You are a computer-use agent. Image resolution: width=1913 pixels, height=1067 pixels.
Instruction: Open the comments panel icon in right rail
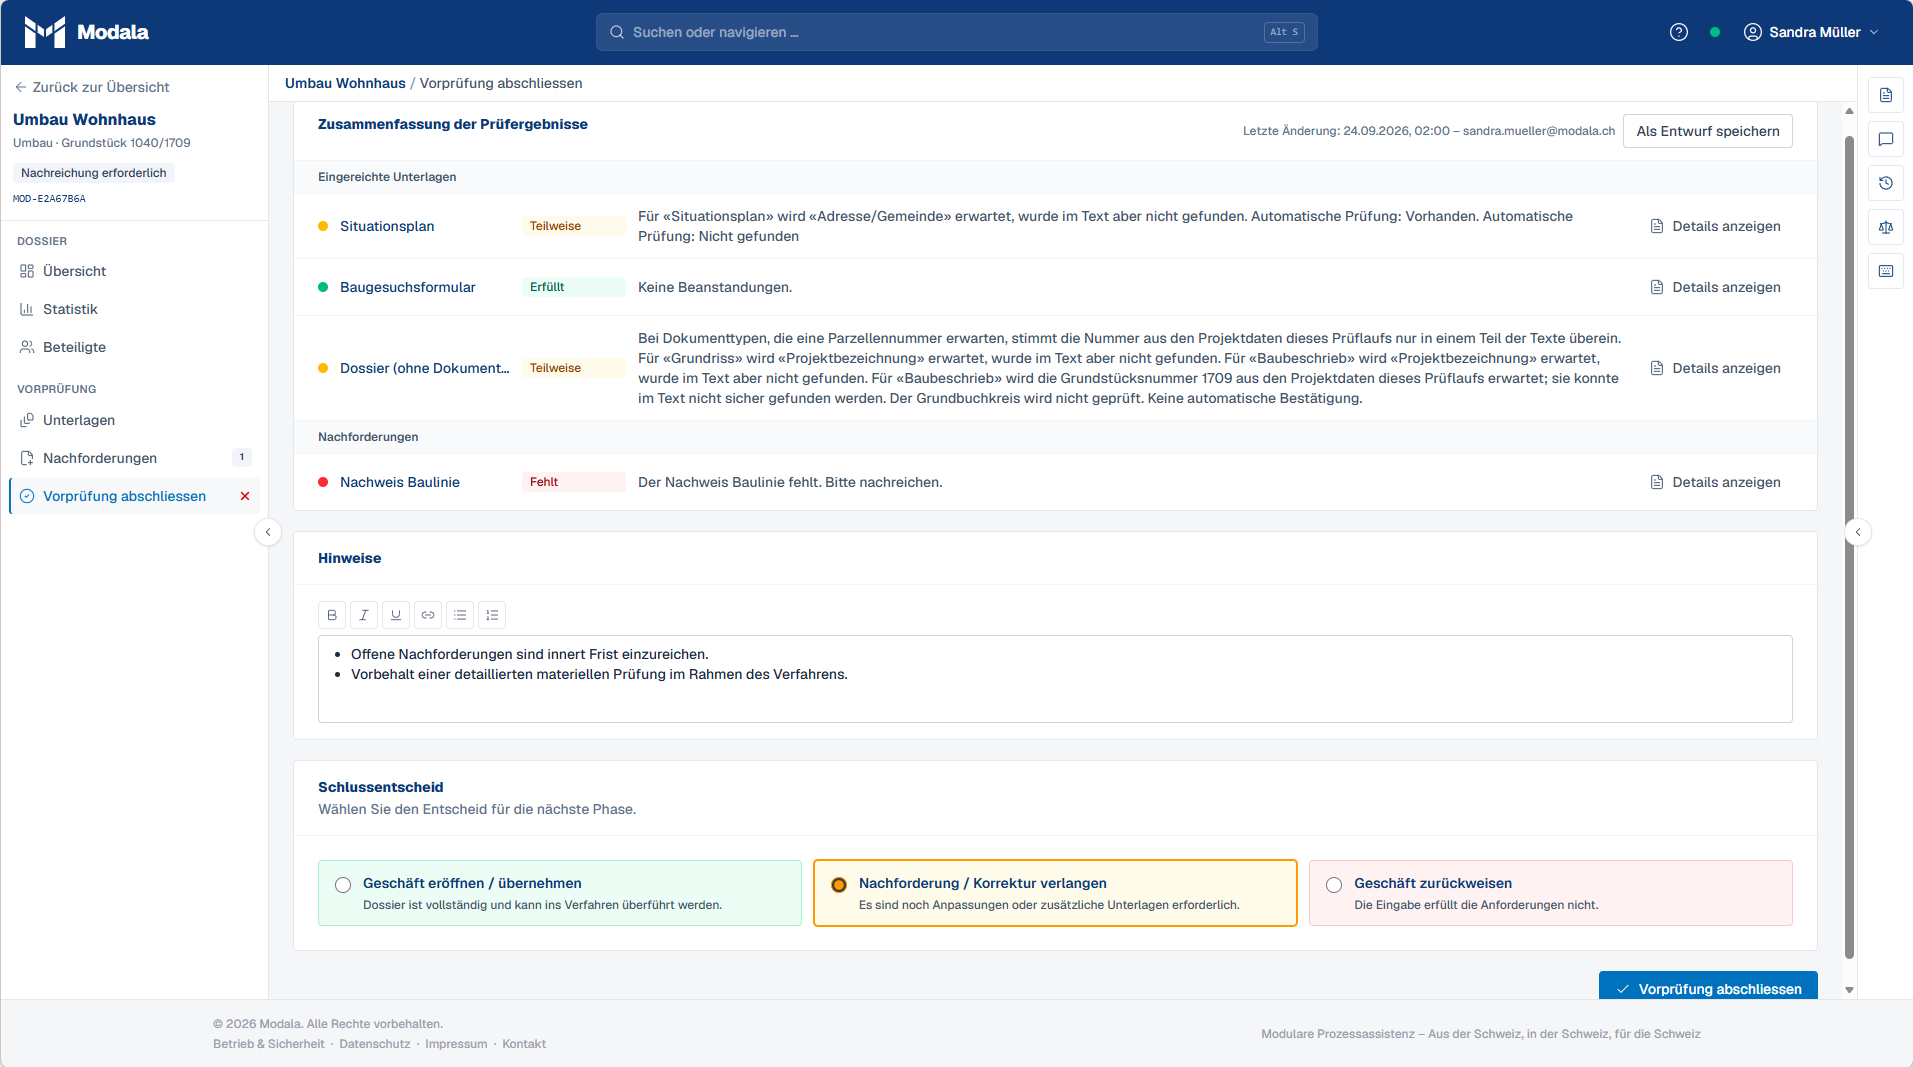[1886, 139]
